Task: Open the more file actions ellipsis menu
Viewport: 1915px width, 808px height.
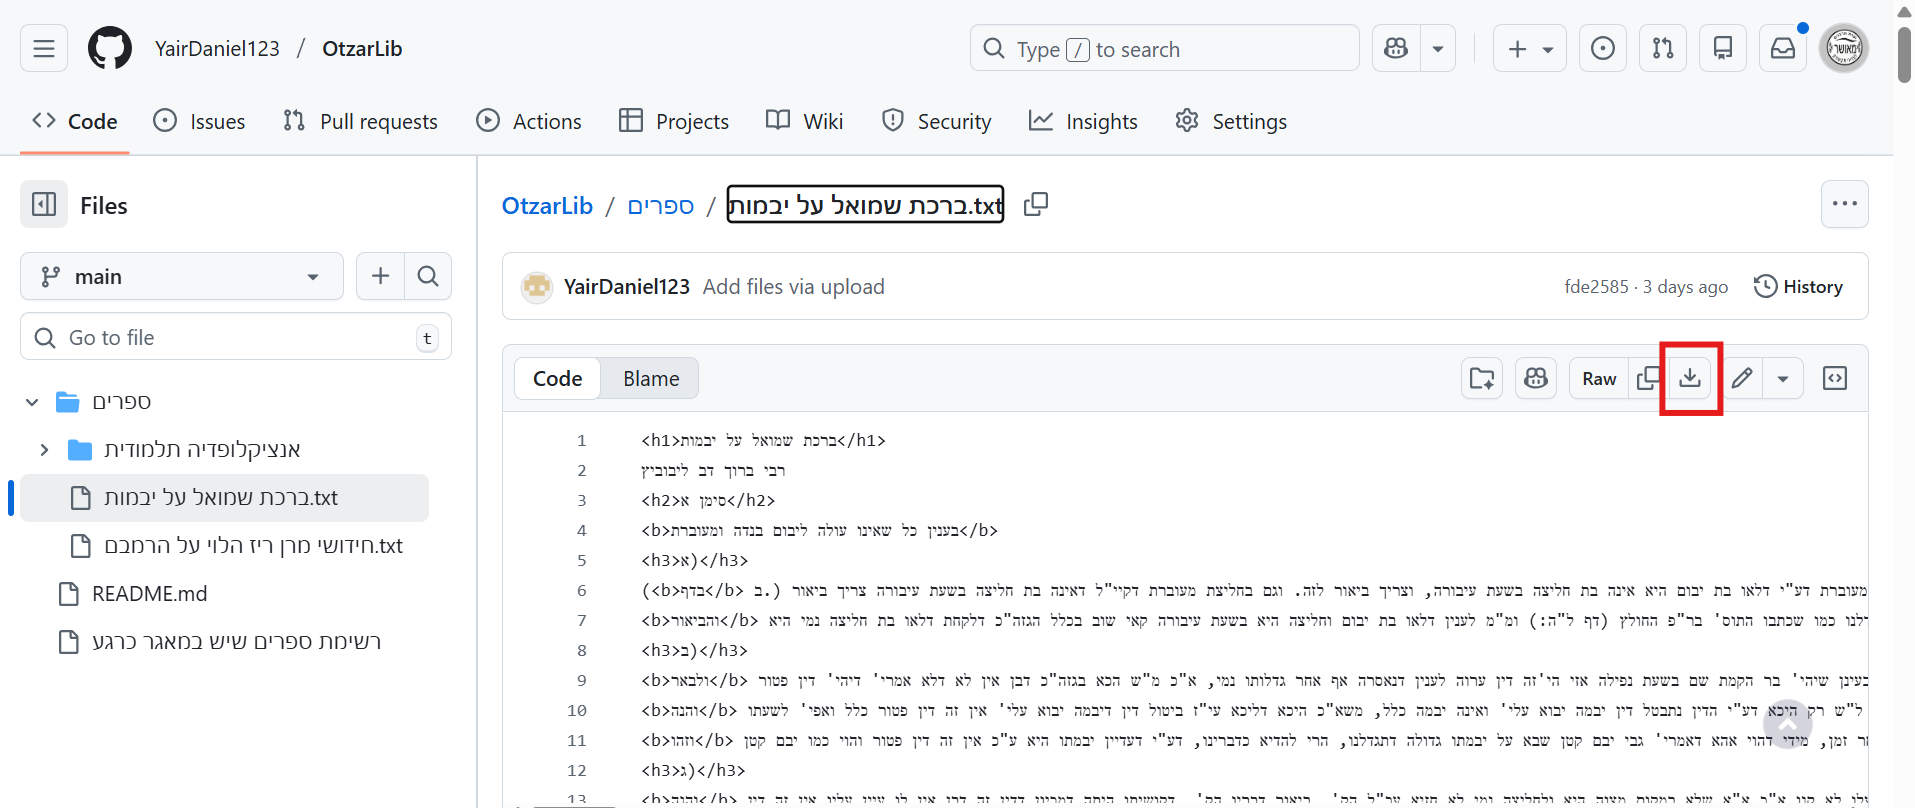Action: coord(1845,204)
